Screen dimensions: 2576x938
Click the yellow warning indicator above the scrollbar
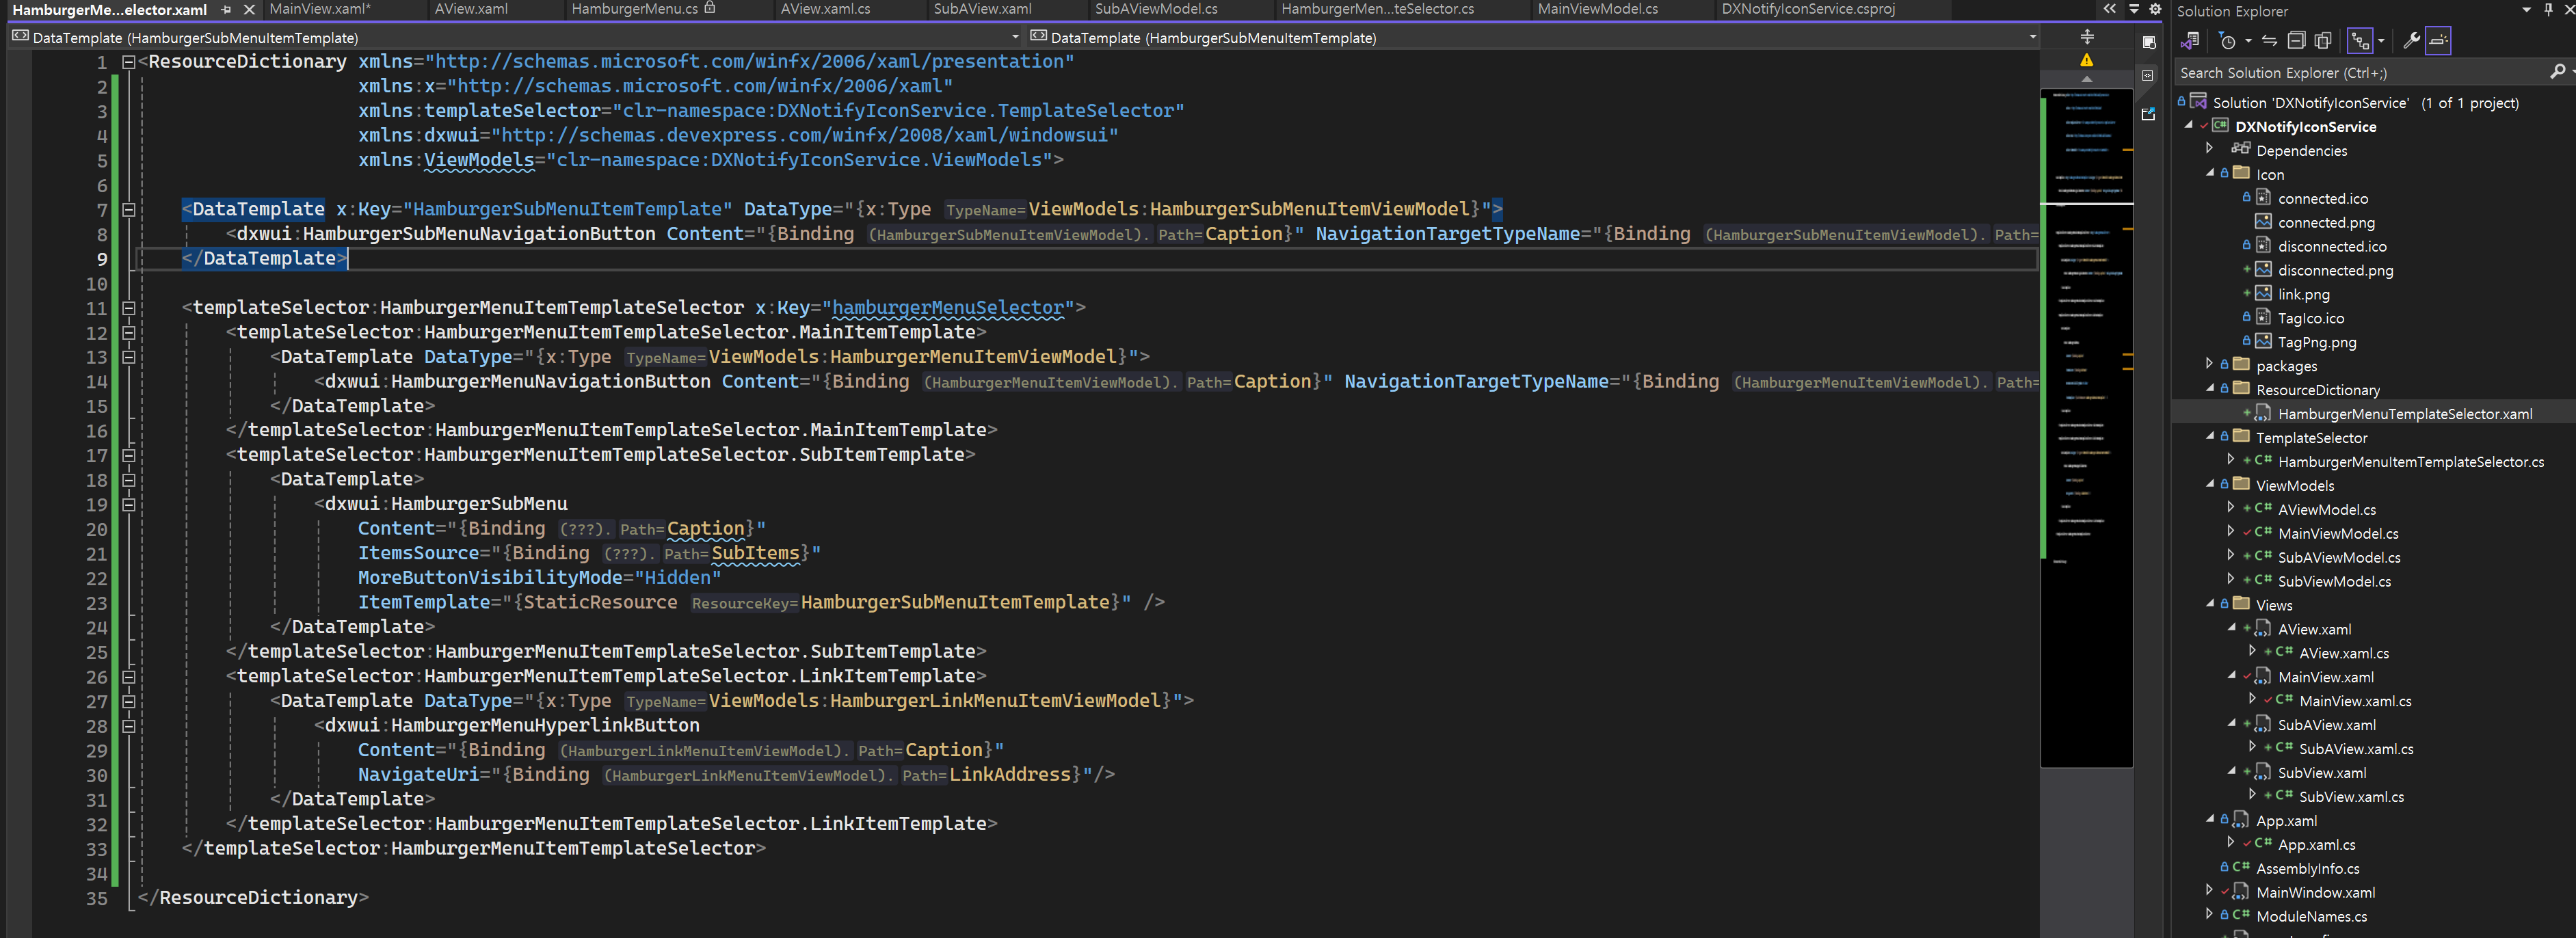(2086, 60)
